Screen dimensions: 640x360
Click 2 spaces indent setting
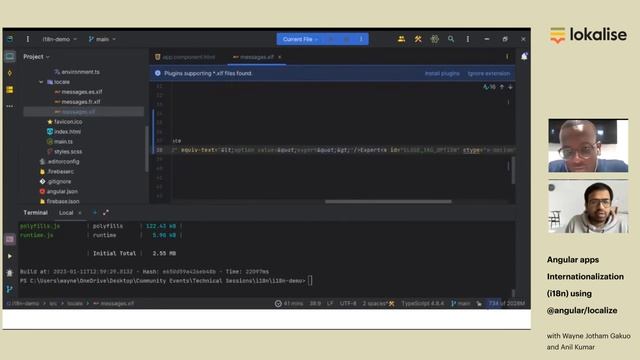(375, 304)
